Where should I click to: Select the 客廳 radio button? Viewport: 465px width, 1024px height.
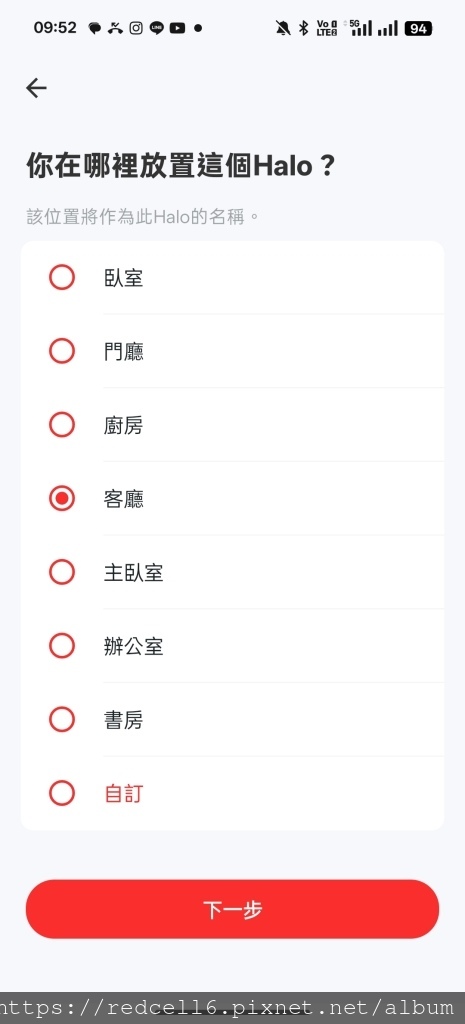point(62,499)
